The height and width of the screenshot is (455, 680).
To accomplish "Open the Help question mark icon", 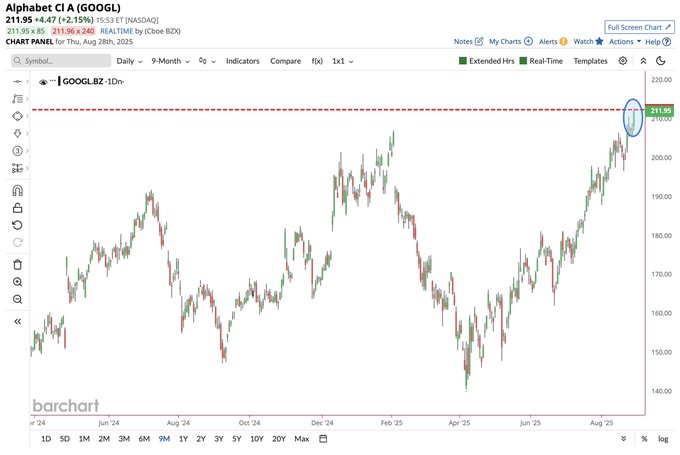I will (x=667, y=42).
